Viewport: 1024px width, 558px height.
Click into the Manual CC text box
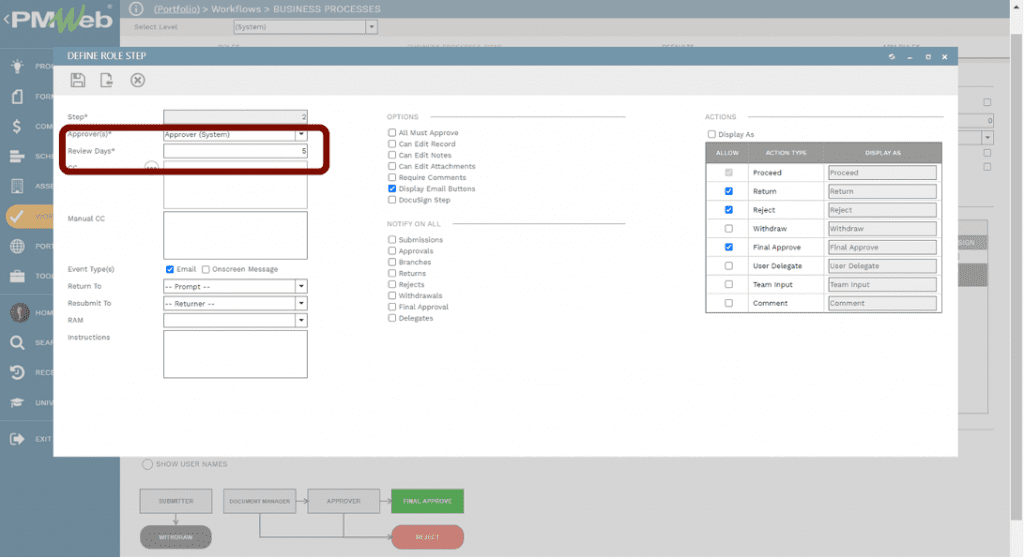(235, 235)
